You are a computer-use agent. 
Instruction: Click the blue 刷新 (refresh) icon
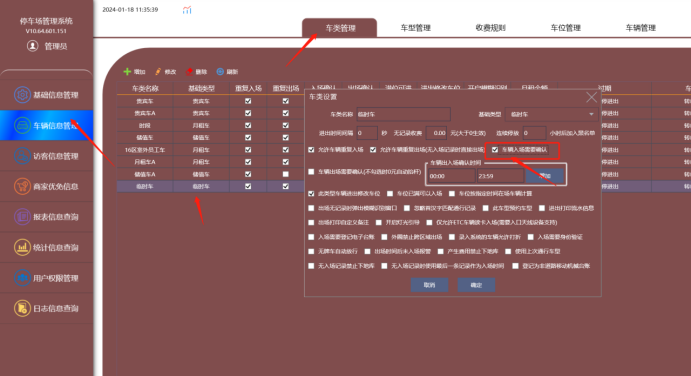[x=220, y=71]
